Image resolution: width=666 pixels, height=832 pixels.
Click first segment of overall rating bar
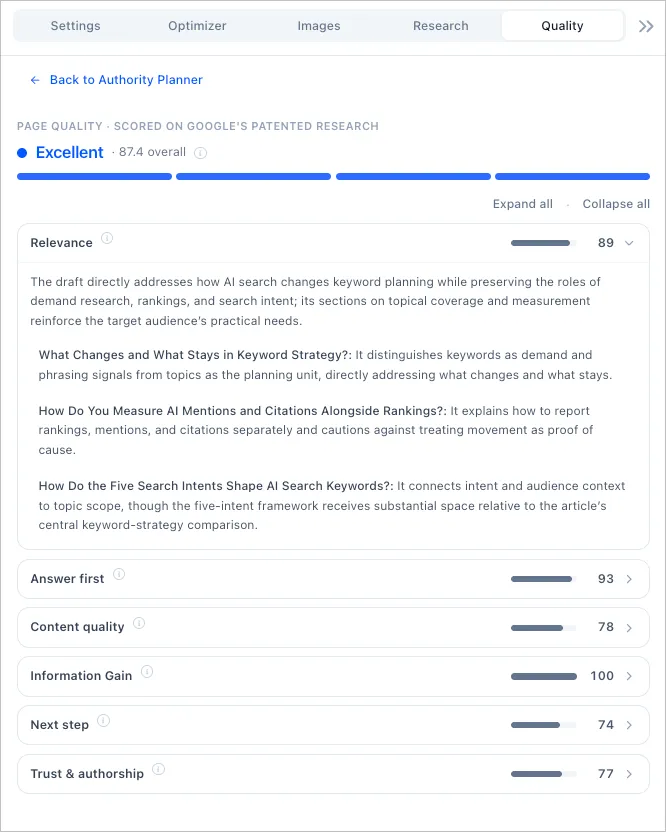coord(94,177)
